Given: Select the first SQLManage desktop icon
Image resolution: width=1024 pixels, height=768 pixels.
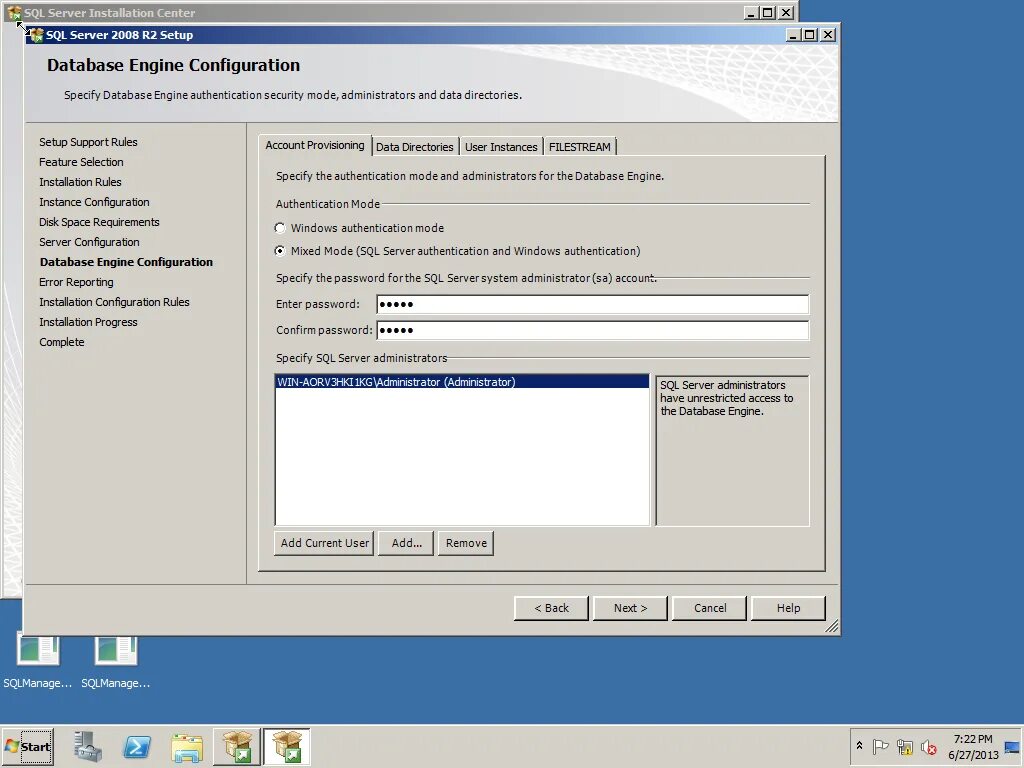Looking at the screenshot, I should tap(37, 661).
